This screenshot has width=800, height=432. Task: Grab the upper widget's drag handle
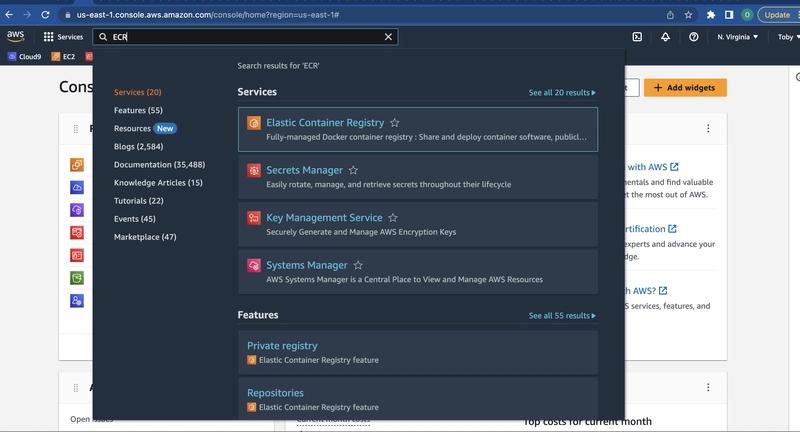pos(76,129)
